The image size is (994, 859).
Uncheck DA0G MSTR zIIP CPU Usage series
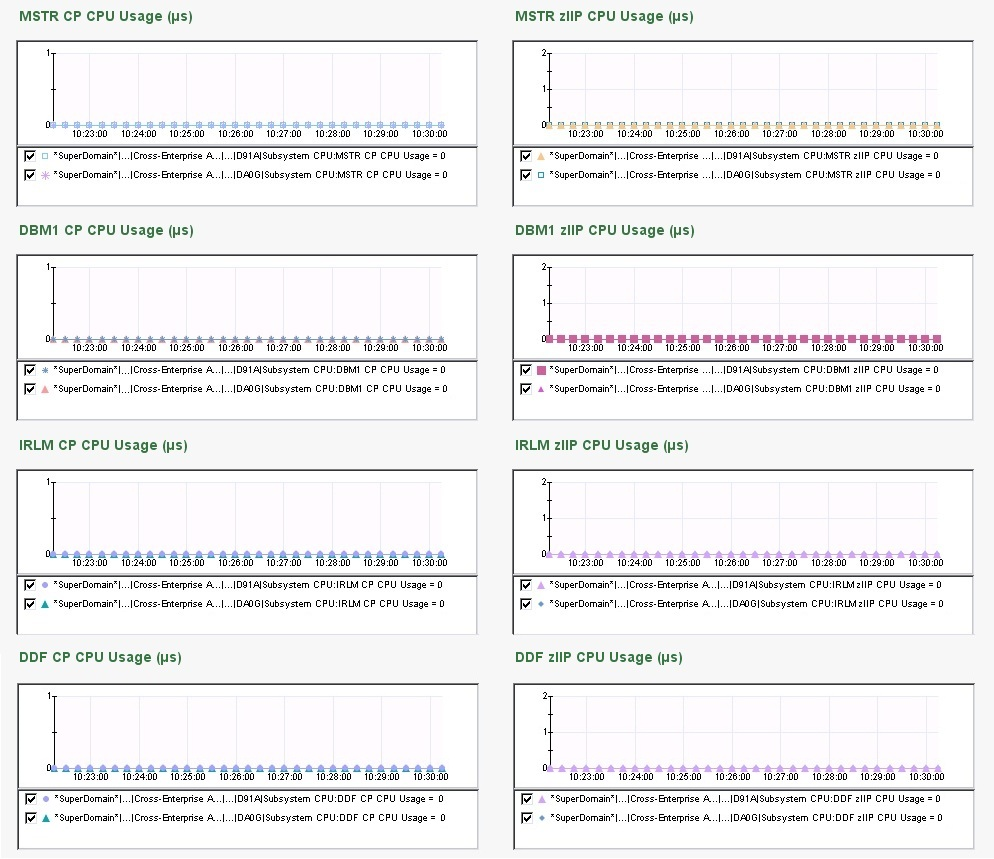click(526, 175)
